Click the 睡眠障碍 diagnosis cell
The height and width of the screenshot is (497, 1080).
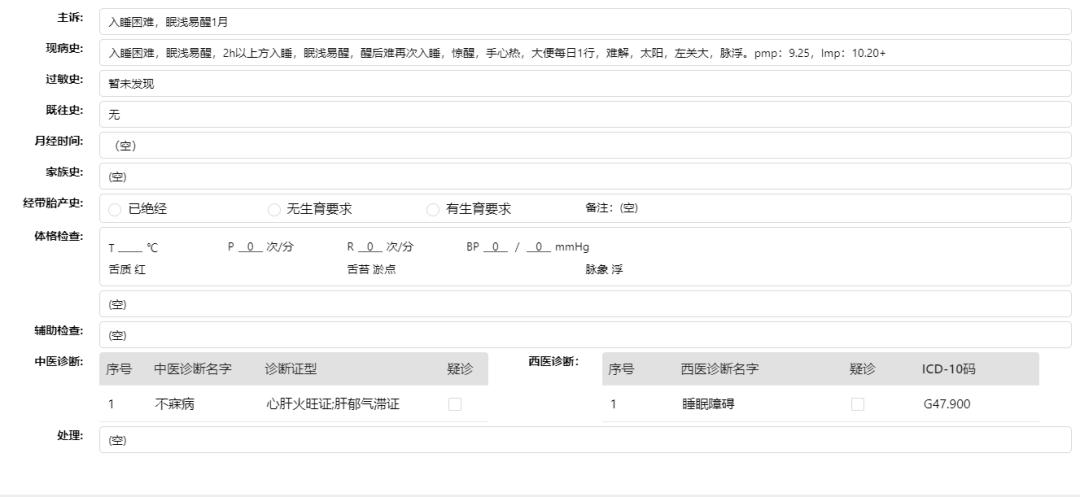(x=708, y=404)
